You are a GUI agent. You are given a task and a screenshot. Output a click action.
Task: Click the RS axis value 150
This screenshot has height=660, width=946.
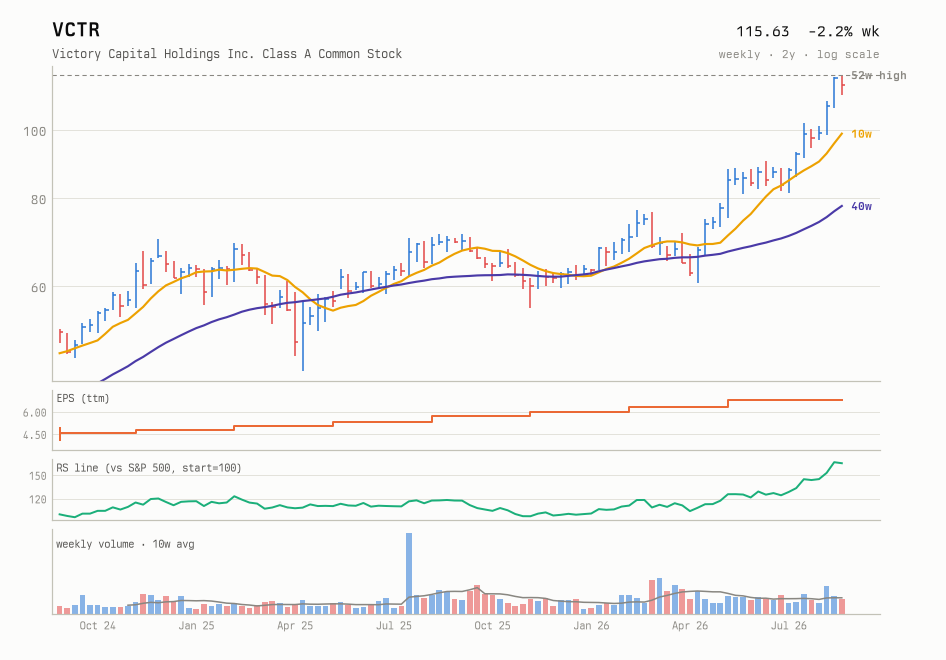click(37, 476)
